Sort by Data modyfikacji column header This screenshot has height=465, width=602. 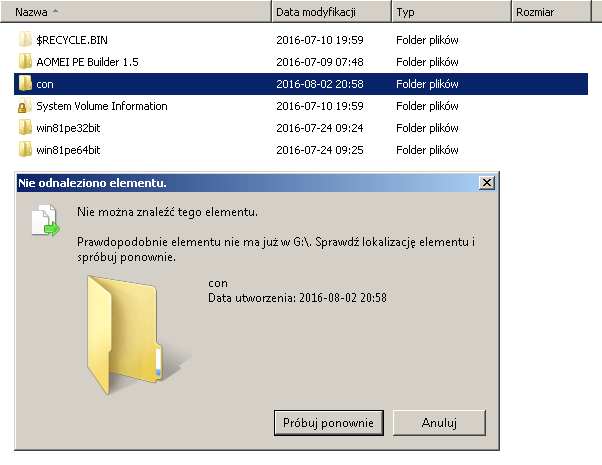click(332, 12)
